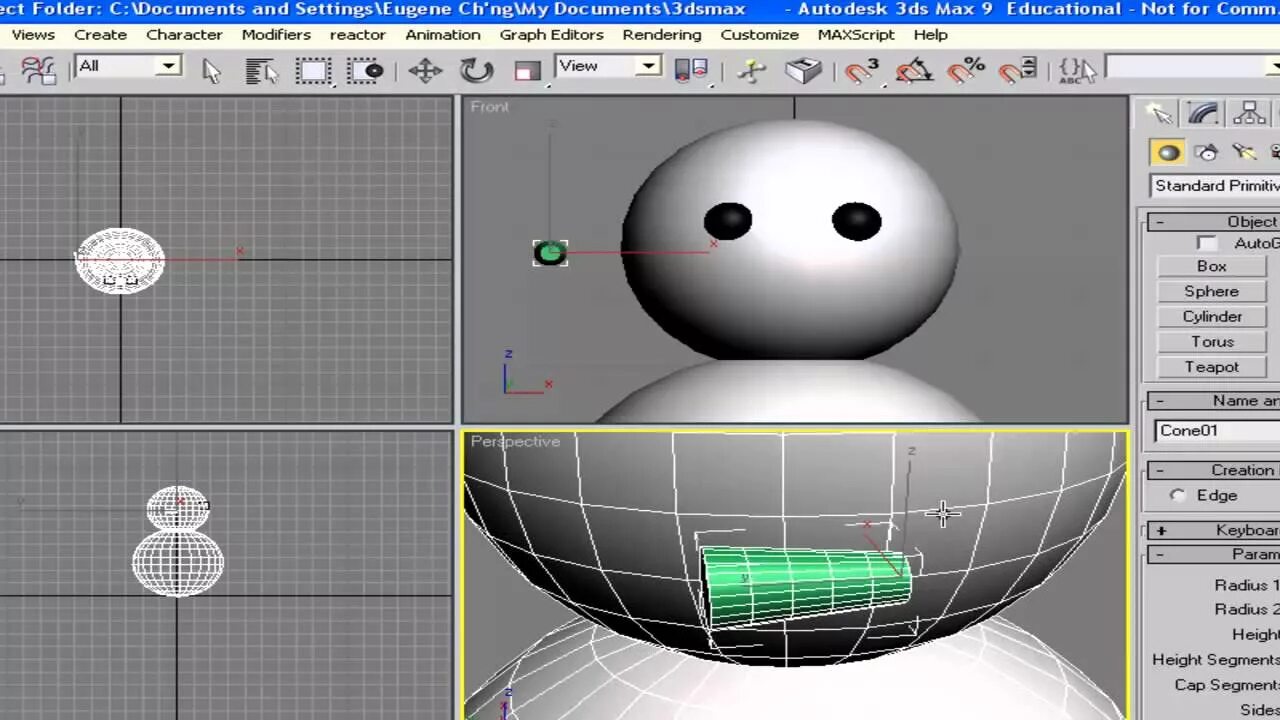
Task: Open the Help menu
Action: point(930,34)
